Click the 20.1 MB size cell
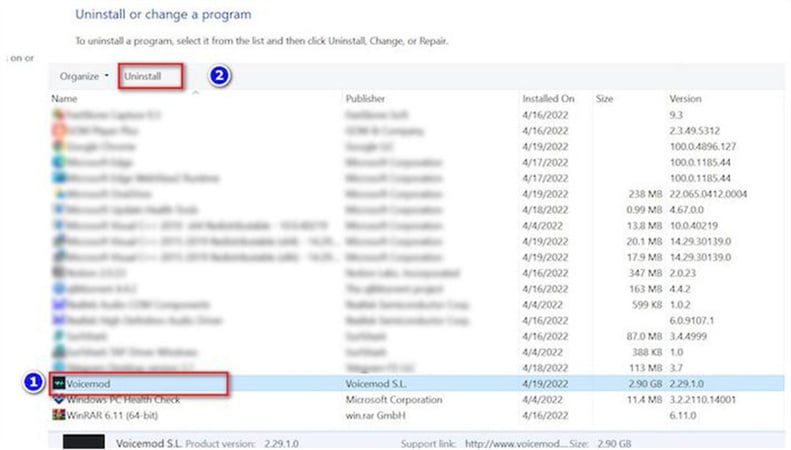The height and width of the screenshot is (450, 791). point(644,241)
